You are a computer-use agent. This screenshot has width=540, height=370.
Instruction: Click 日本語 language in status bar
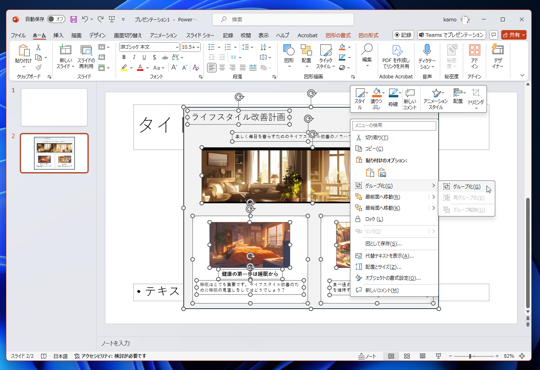(x=60, y=356)
